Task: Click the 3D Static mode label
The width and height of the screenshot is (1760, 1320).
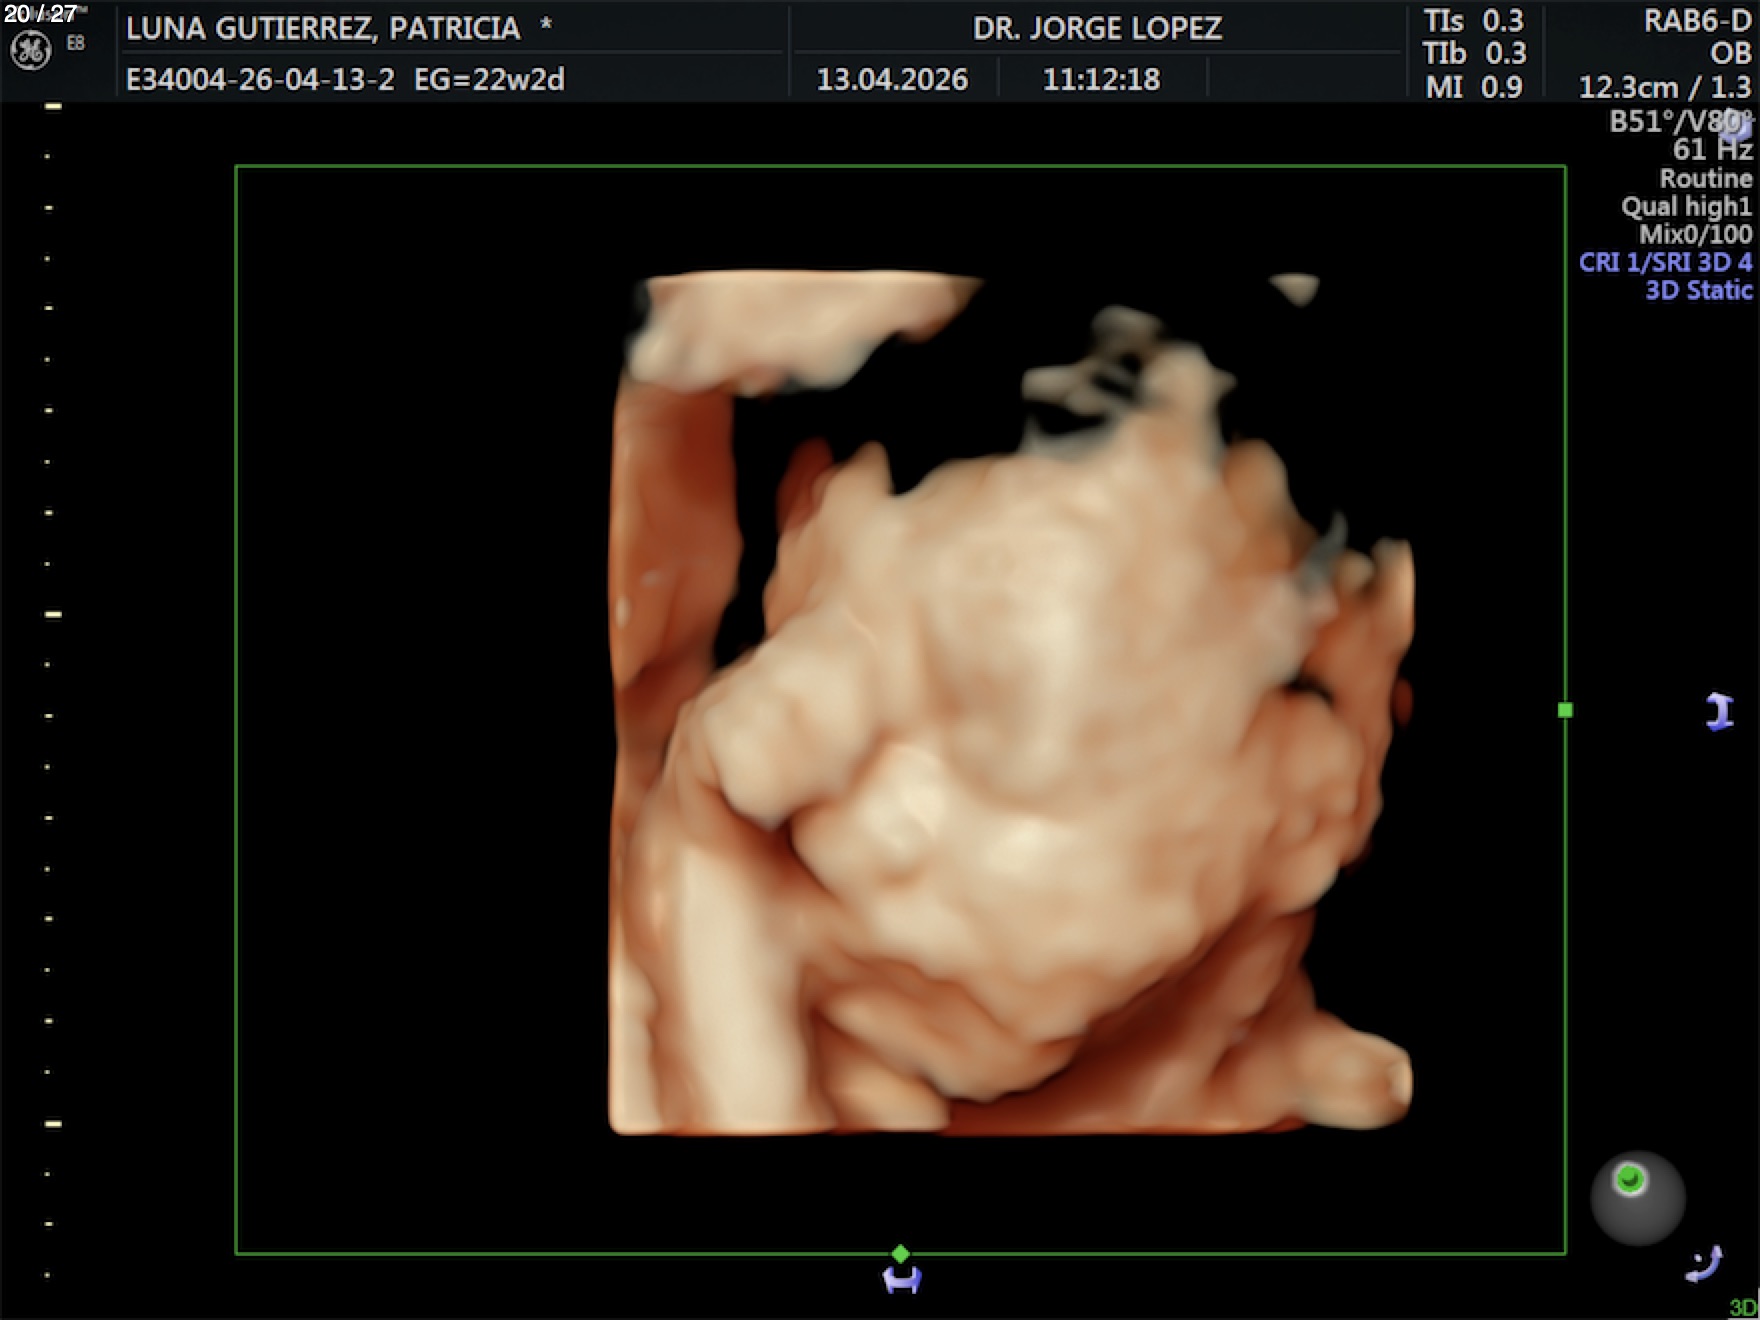Action: pyautogui.click(x=1698, y=291)
